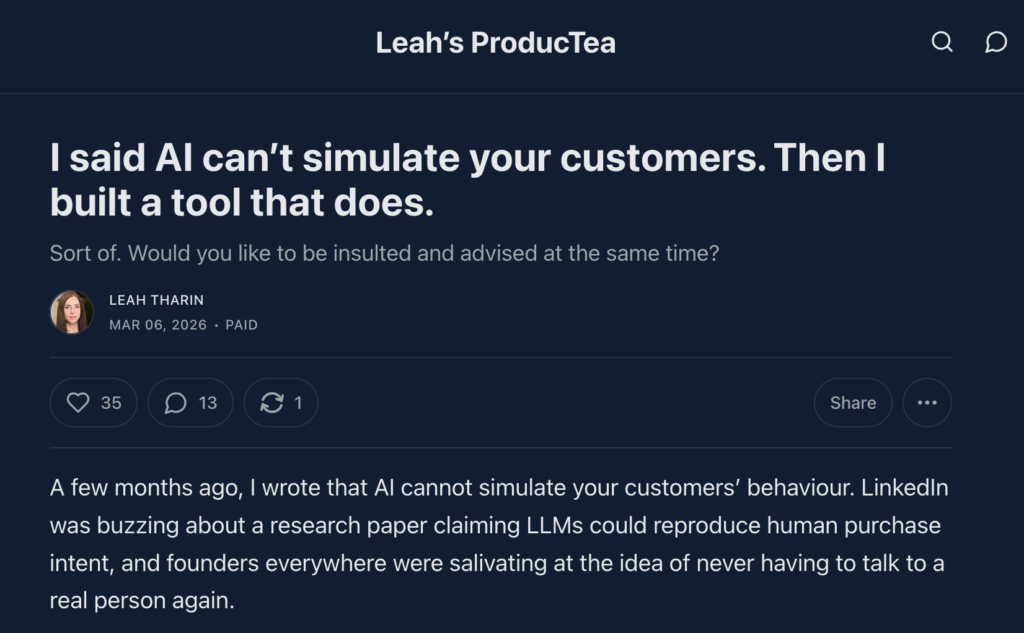Click the PAID label beside the date
Viewport: 1024px width, 633px height.
(241, 325)
